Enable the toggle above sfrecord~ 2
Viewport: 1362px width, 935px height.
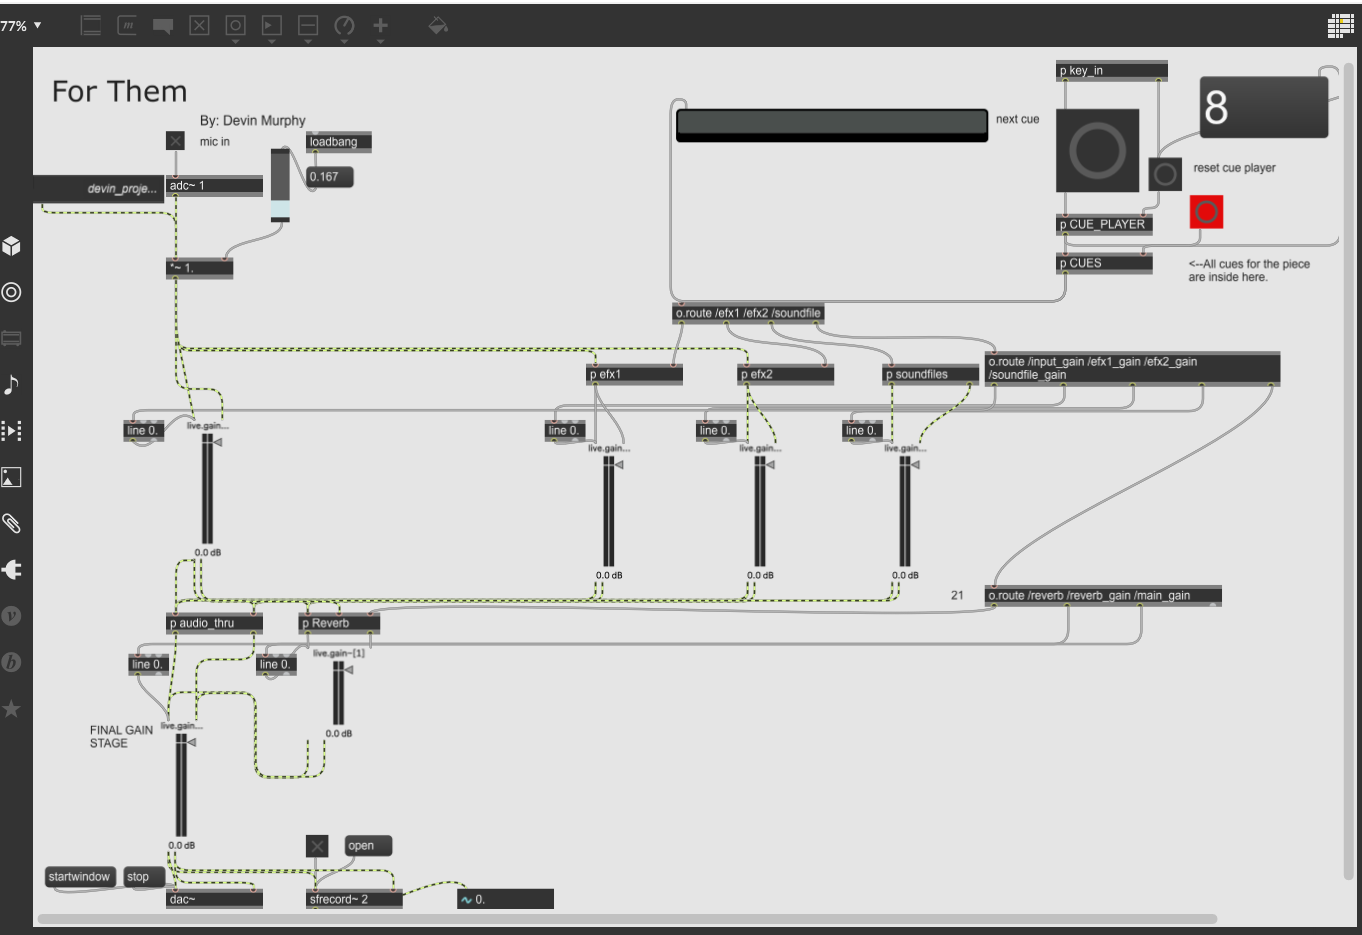[x=317, y=847]
